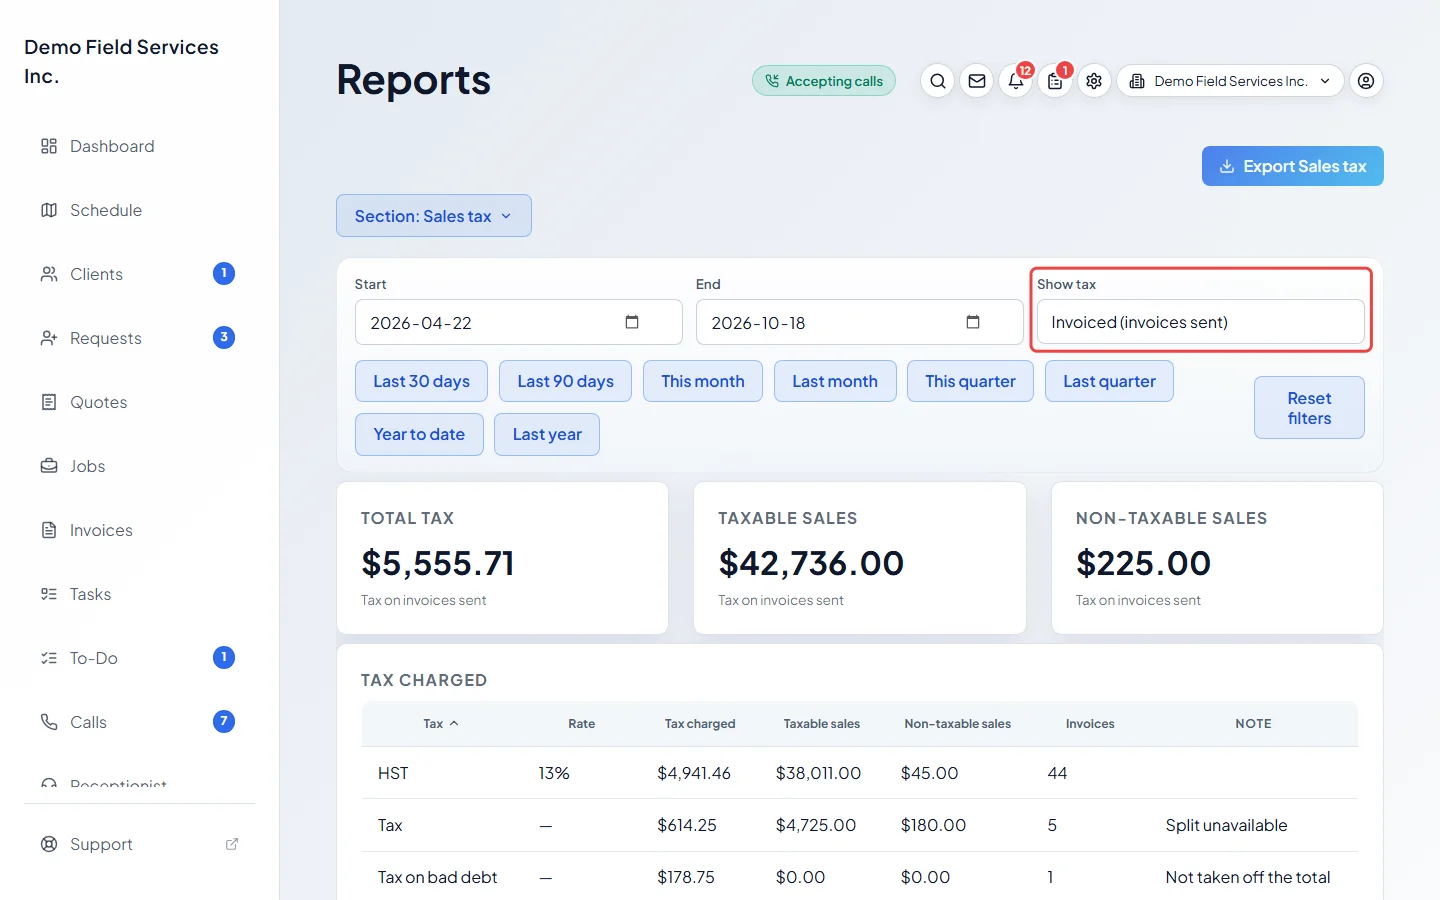Apply the Last year filter
This screenshot has height=900, width=1440.
pos(547,434)
